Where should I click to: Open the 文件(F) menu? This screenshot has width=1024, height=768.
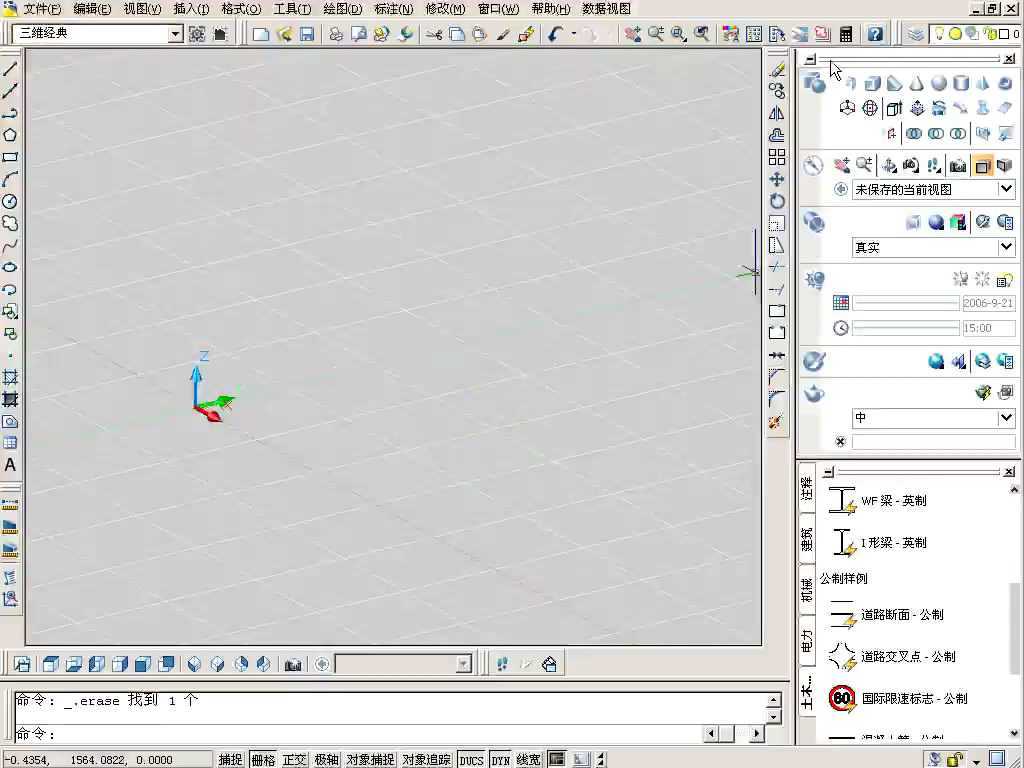(x=42, y=9)
